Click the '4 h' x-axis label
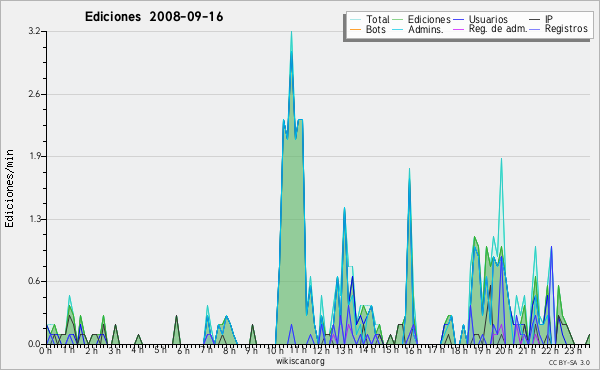Screen dimensions: 600x370 [x=137, y=350]
